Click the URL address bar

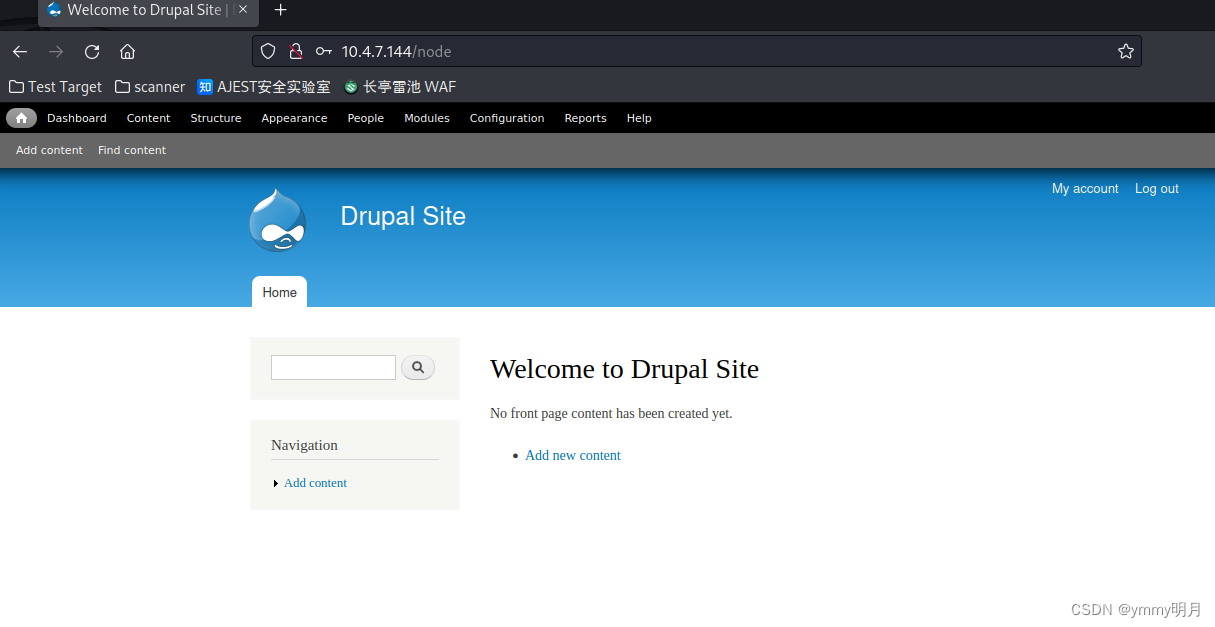point(697,51)
